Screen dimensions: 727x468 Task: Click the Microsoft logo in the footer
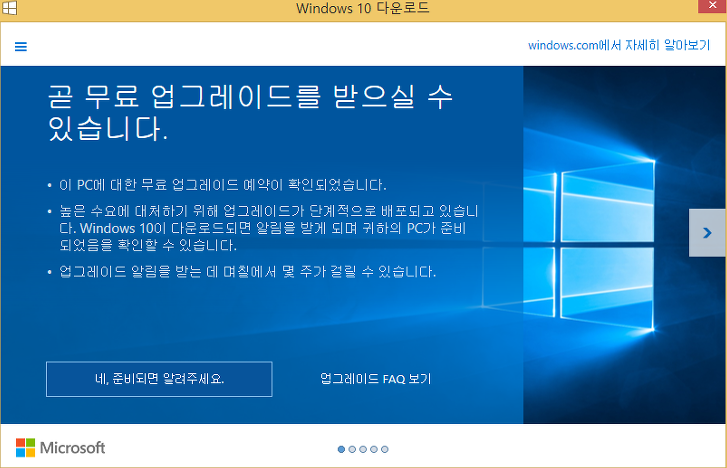(x=60, y=448)
